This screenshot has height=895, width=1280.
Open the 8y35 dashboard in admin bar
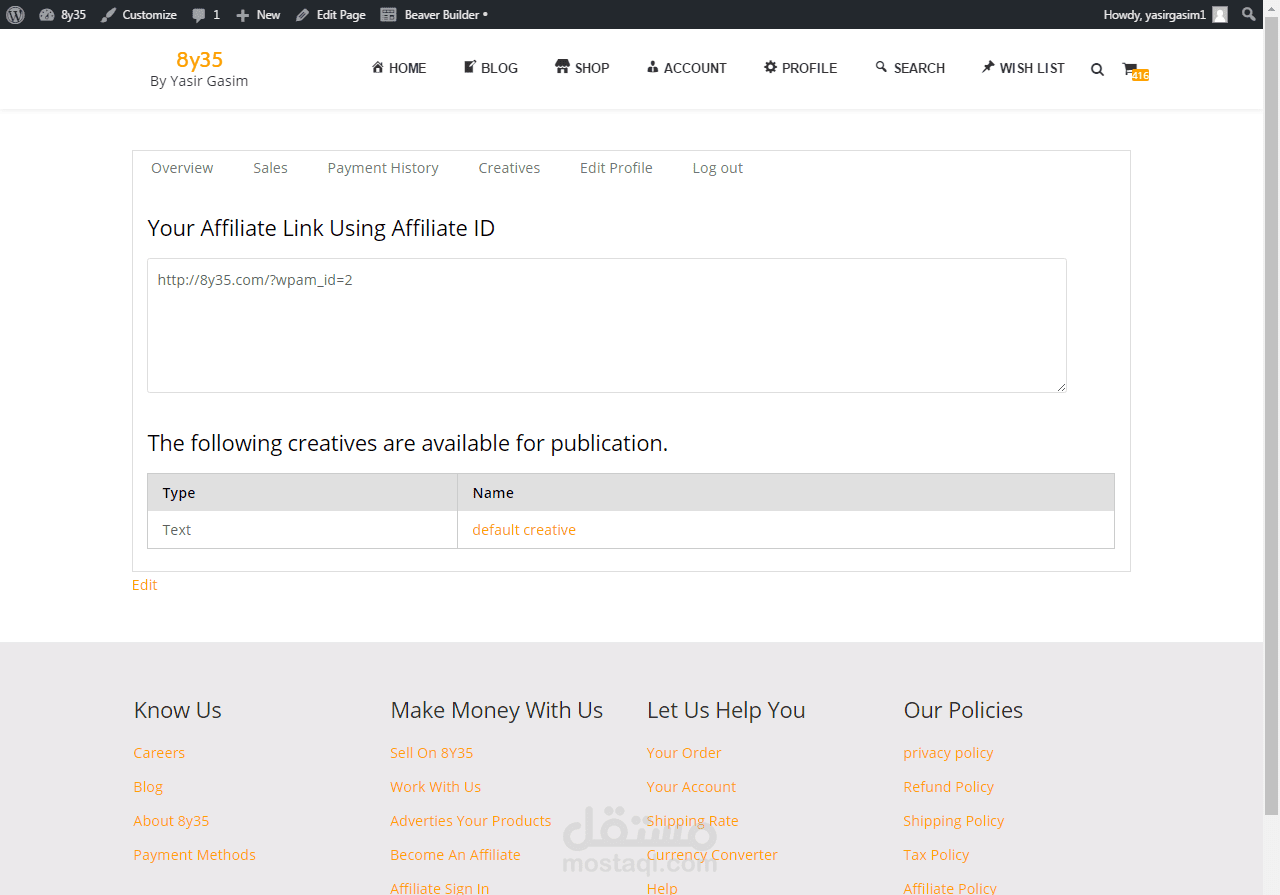click(x=62, y=14)
